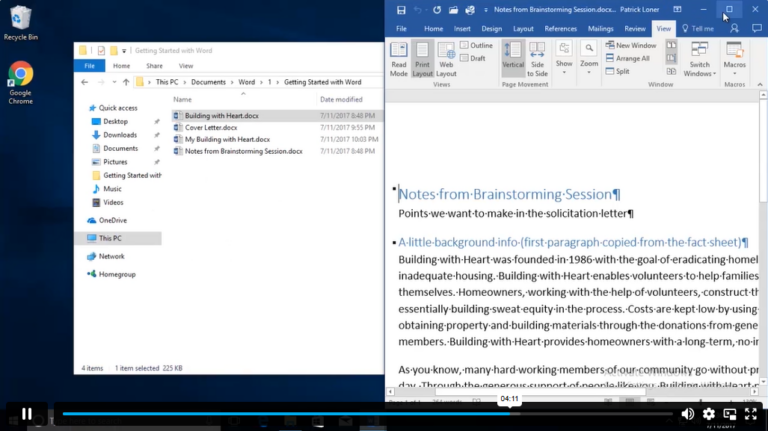768x431 pixels.
Task: Open OneDrive in Explorer sidebar
Action: pyautogui.click(x=113, y=220)
